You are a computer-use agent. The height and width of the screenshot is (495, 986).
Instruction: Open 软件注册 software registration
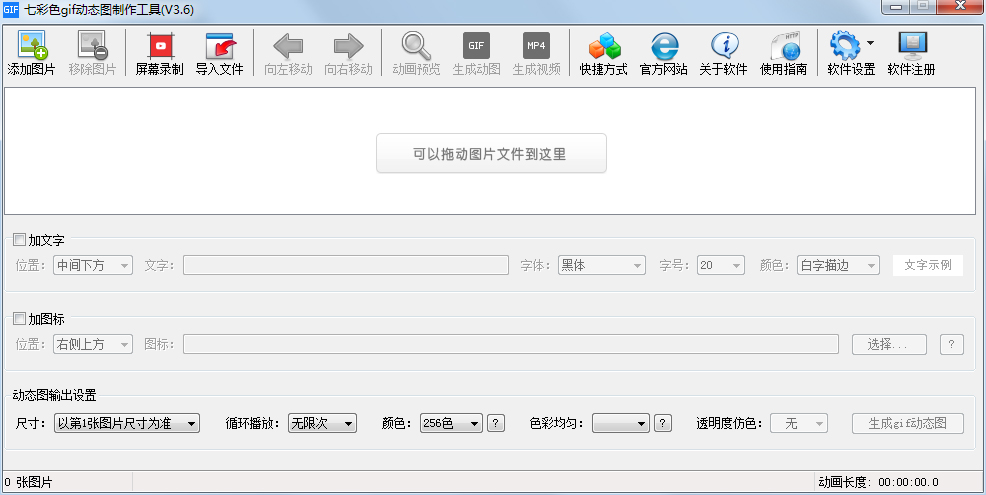click(912, 54)
